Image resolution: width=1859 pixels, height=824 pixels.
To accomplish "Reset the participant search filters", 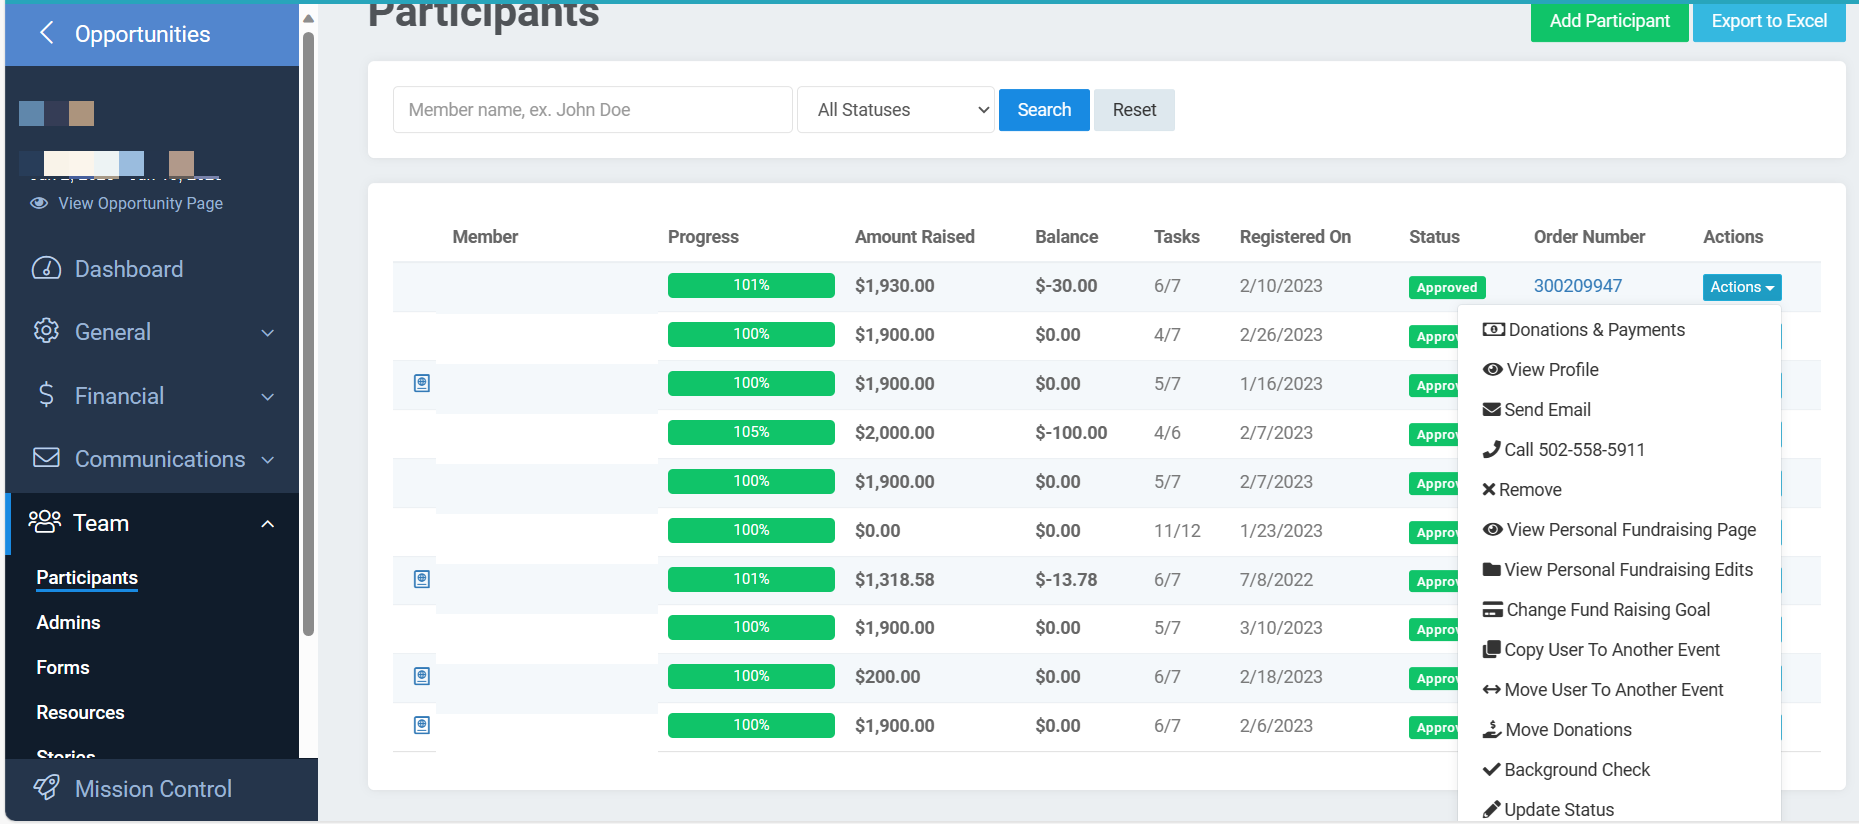I will coord(1134,110).
